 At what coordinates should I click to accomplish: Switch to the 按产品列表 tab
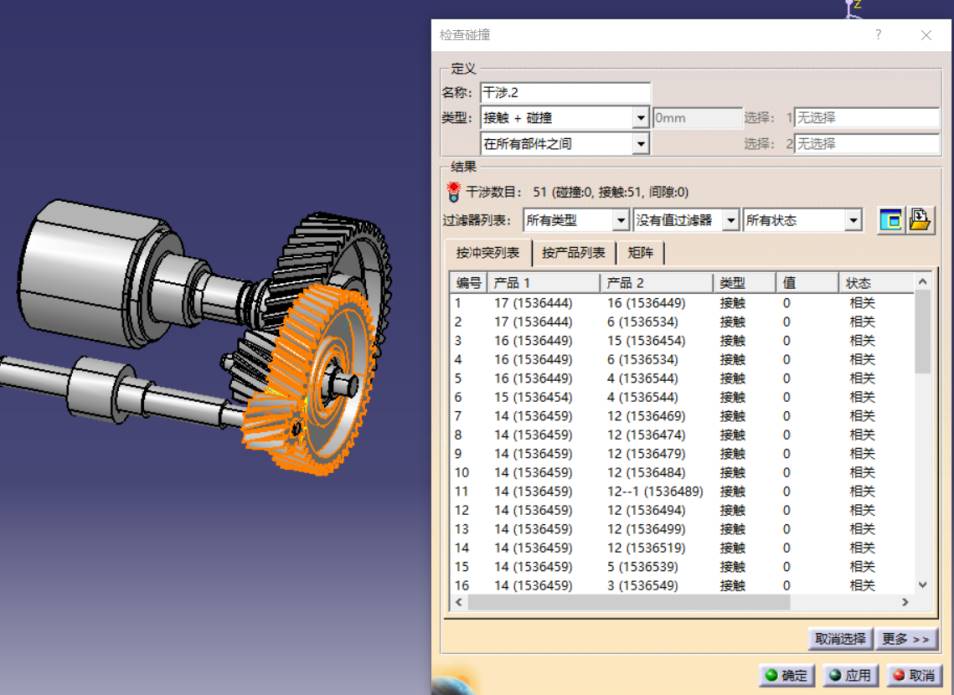[573, 253]
